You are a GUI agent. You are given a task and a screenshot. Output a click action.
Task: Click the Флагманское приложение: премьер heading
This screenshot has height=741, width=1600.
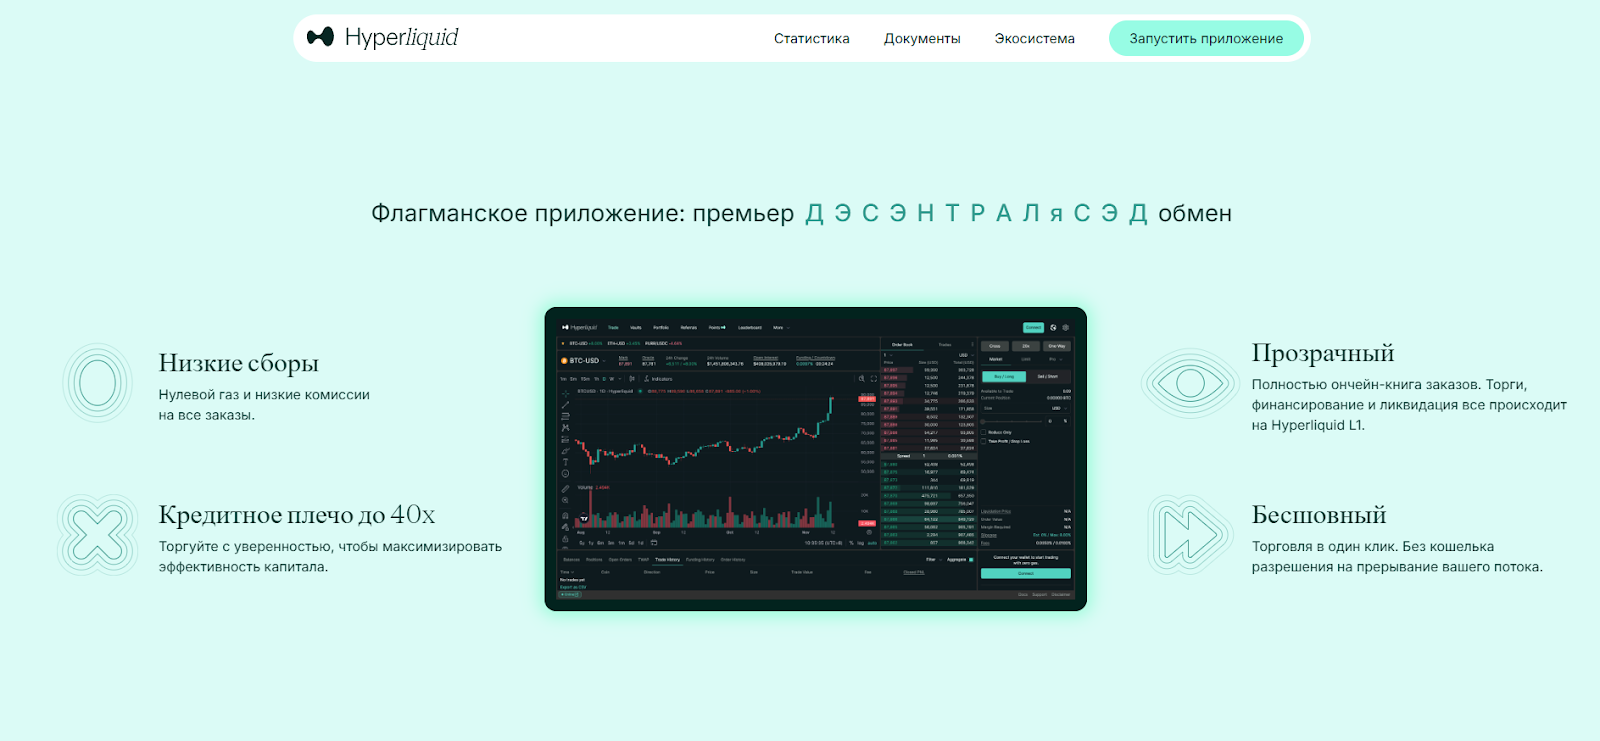point(583,213)
